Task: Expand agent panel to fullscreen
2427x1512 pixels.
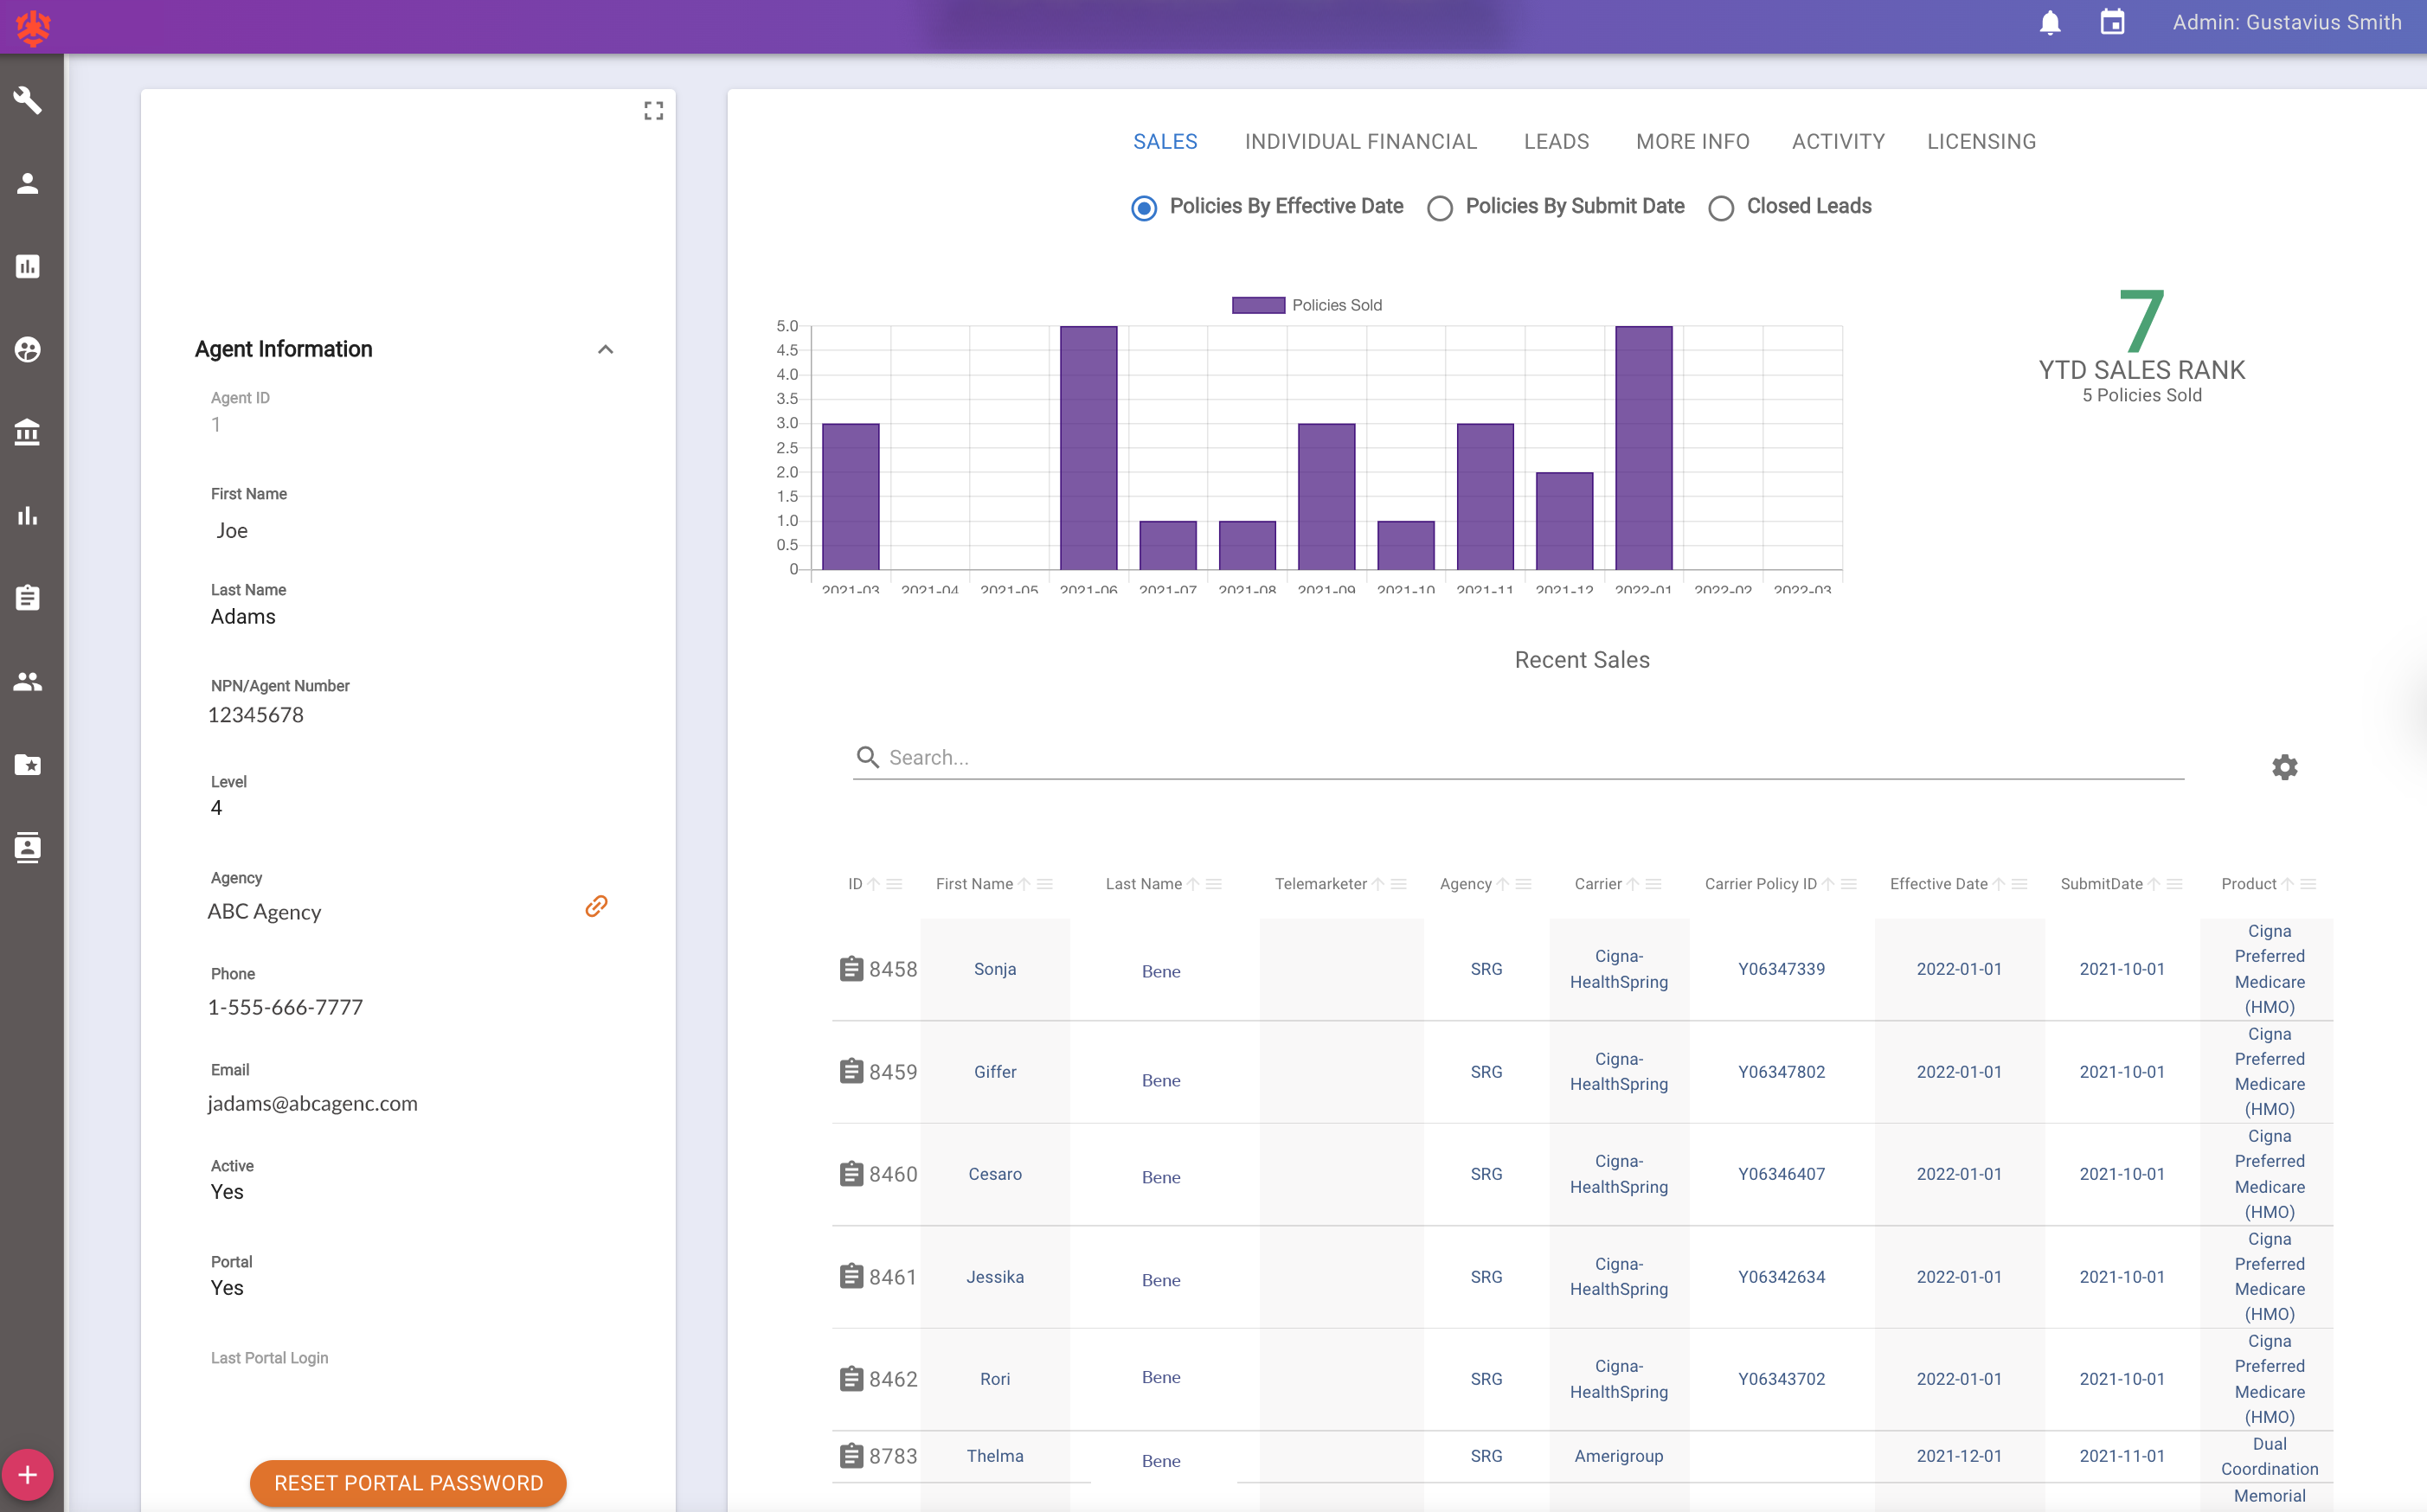Action: tap(653, 111)
